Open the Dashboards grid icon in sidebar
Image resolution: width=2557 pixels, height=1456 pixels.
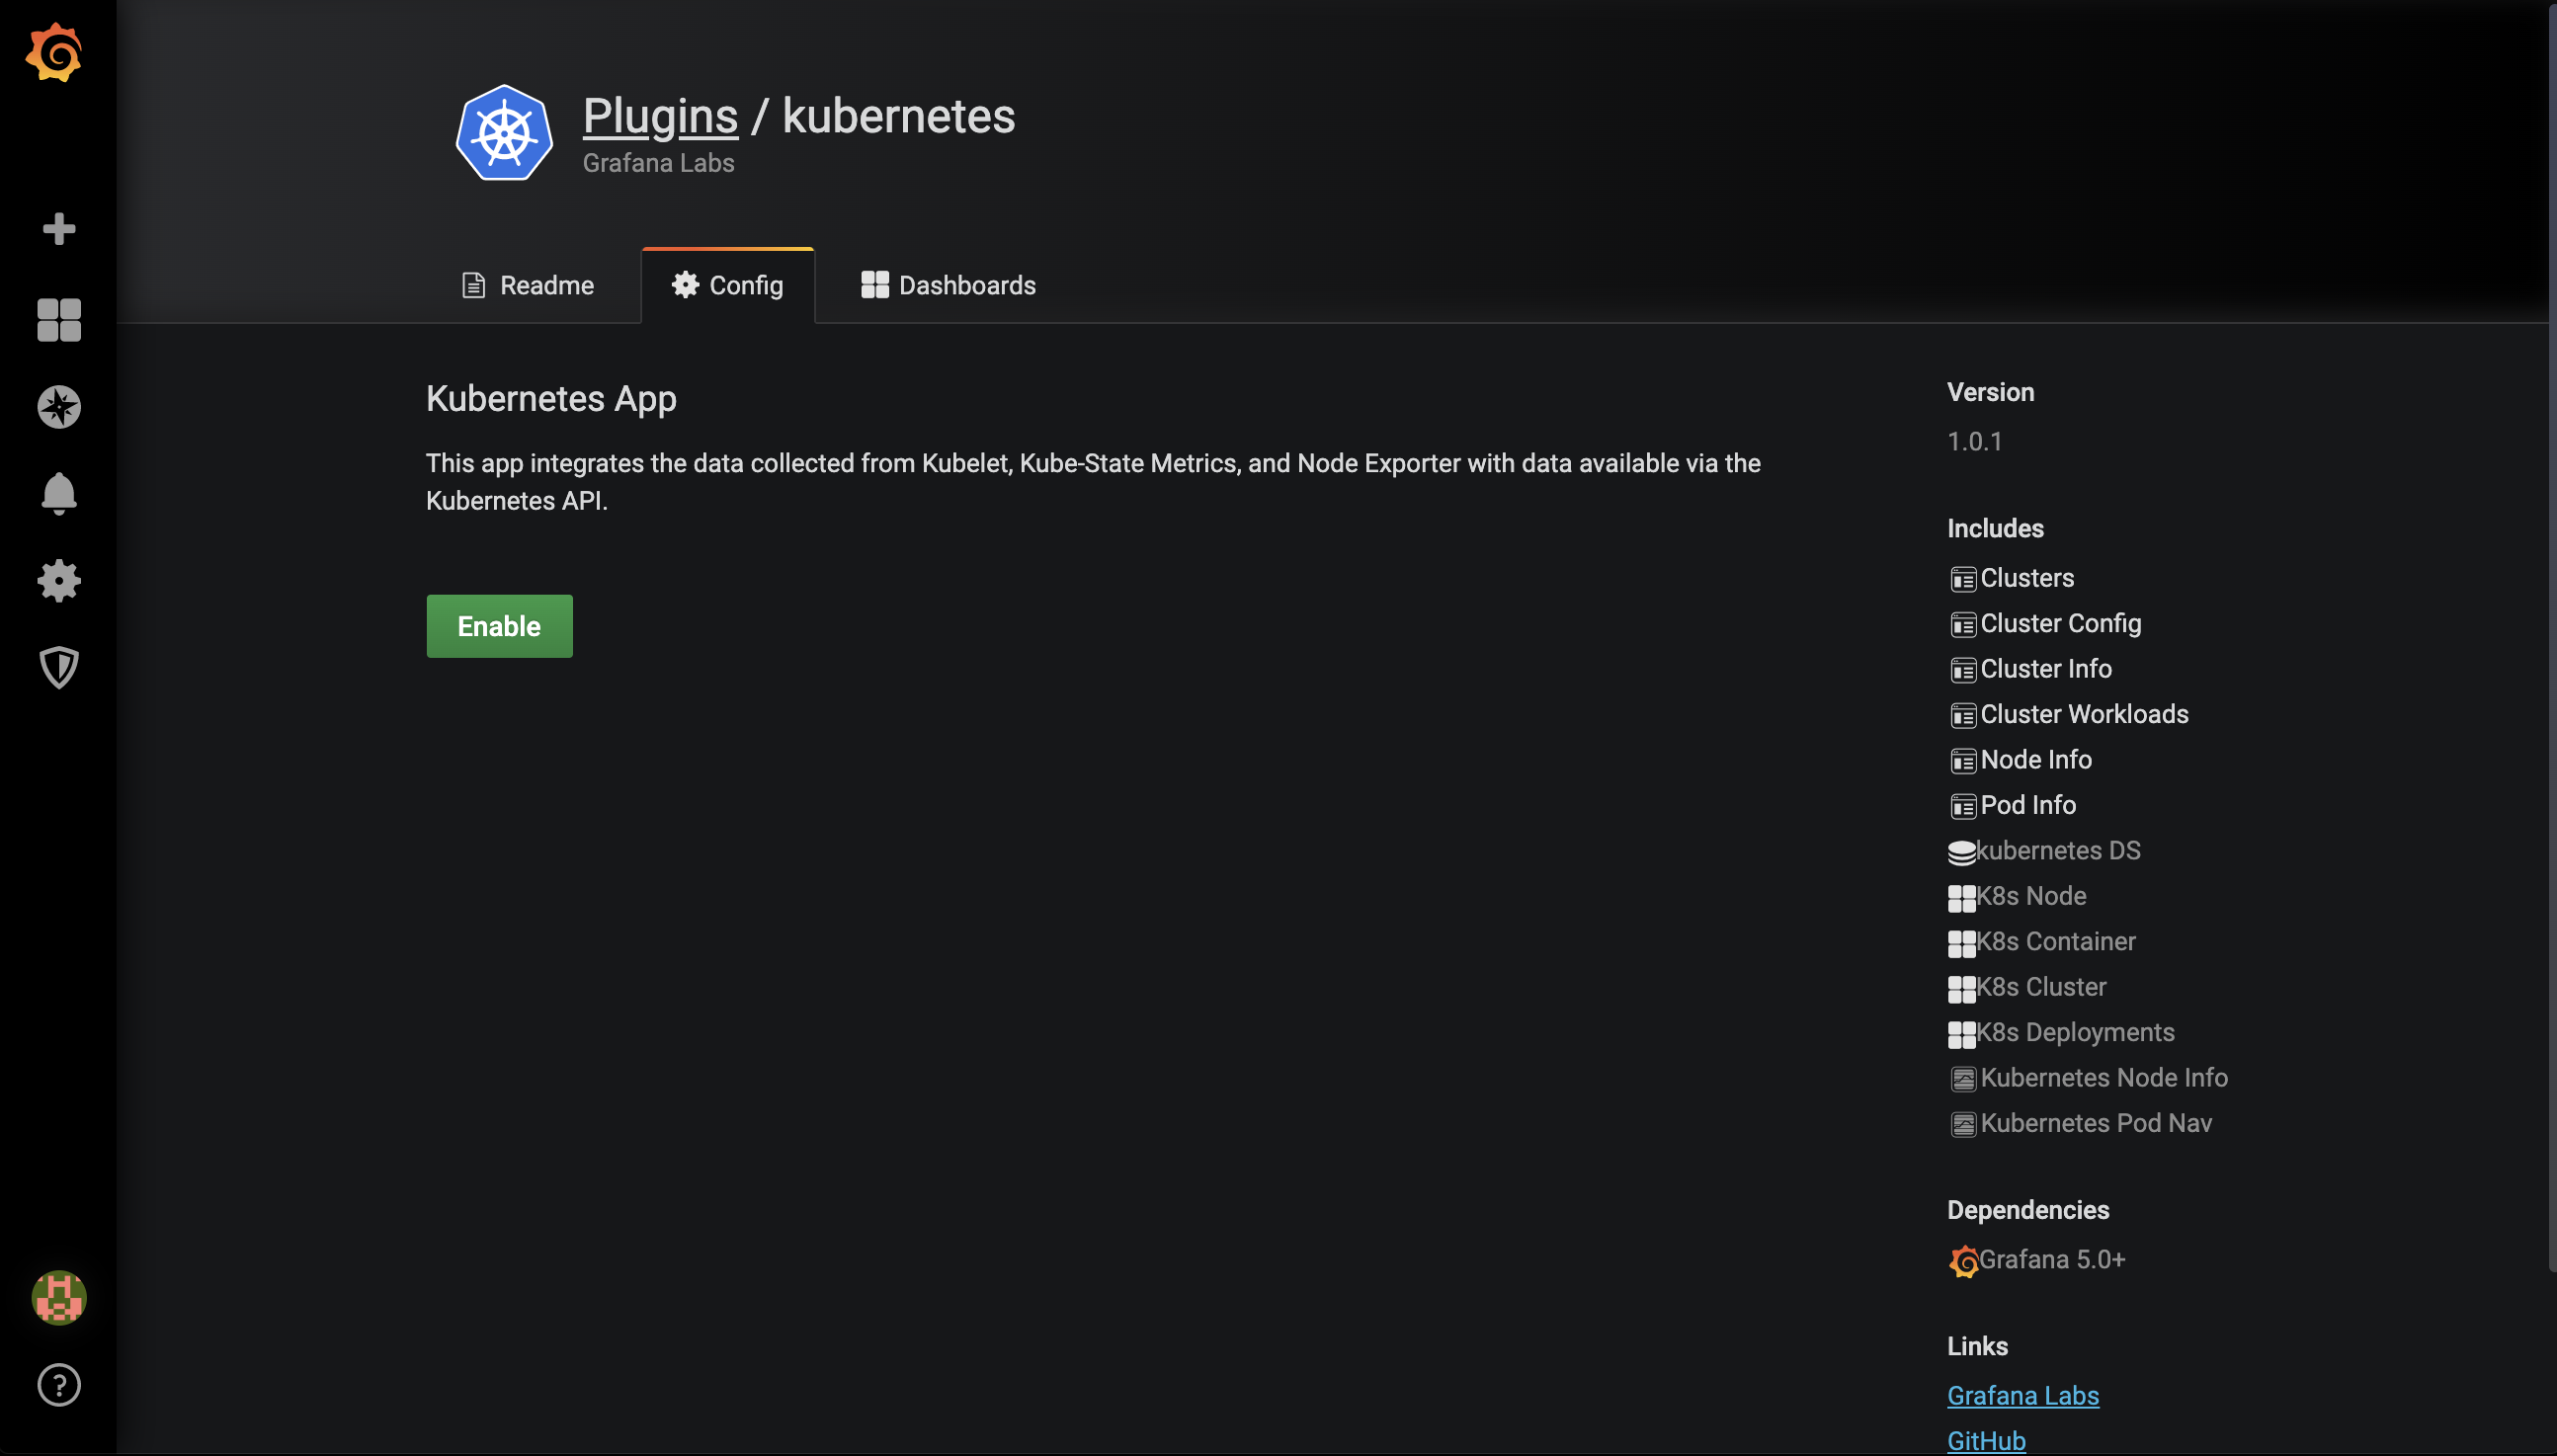point(59,320)
